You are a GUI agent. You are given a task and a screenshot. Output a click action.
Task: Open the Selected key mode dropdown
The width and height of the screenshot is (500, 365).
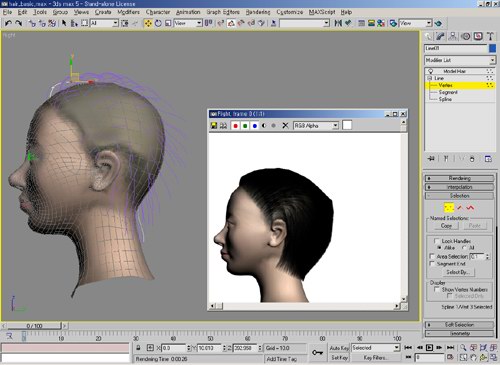[x=375, y=348]
